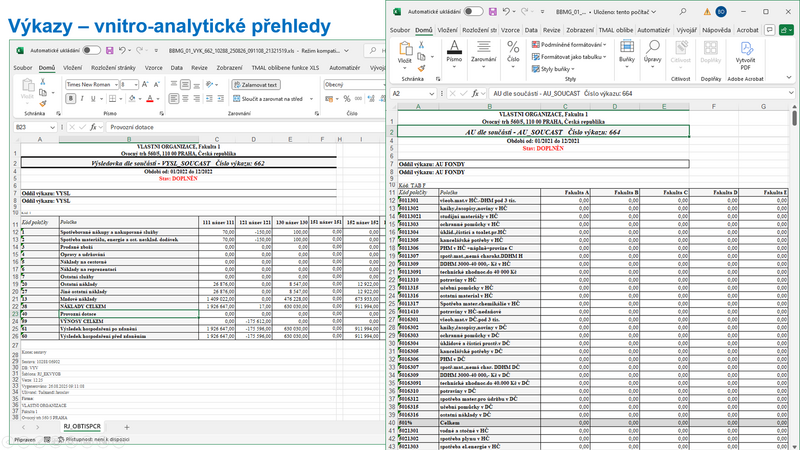Click BO user account avatar

coord(721,12)
